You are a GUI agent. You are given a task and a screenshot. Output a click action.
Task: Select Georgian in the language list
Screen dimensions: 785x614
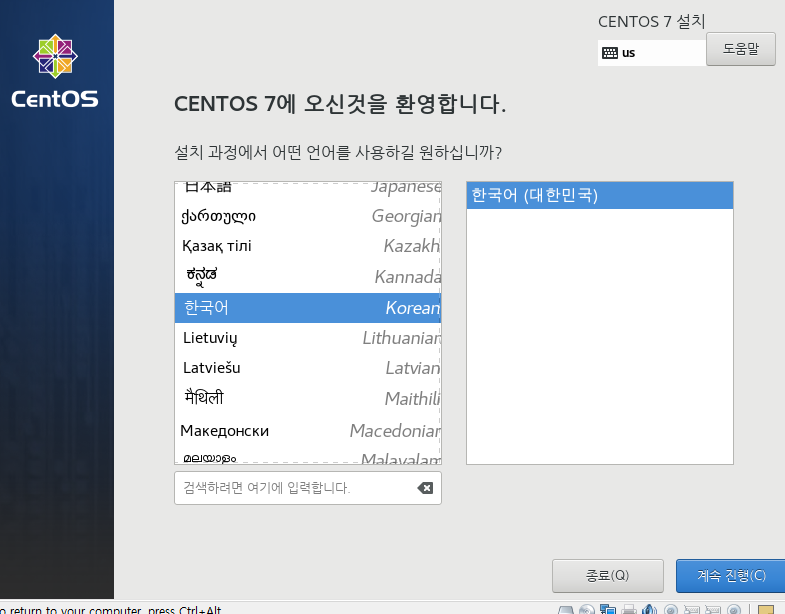point(308,216)
